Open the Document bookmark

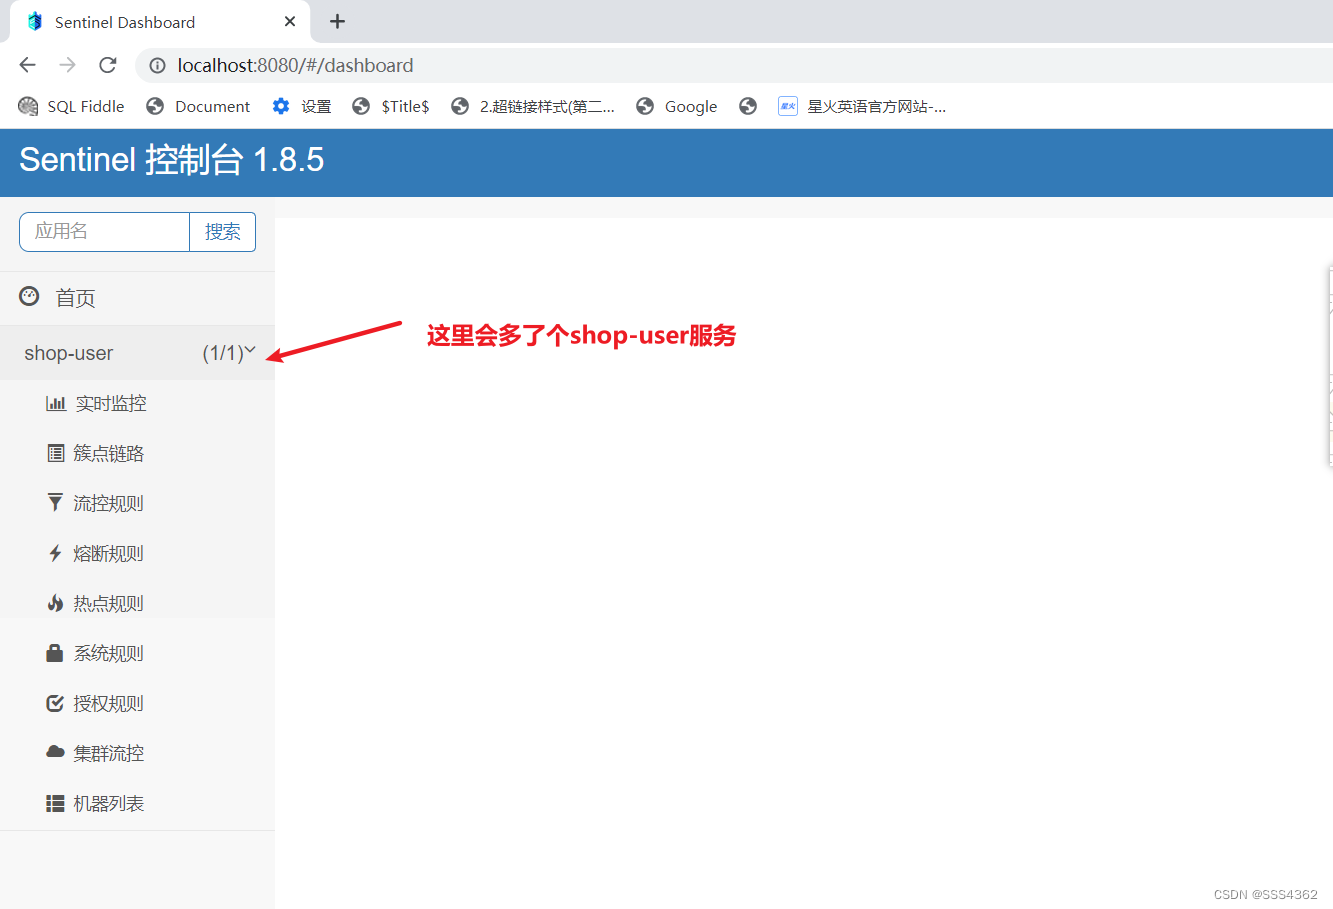[198, 106]
